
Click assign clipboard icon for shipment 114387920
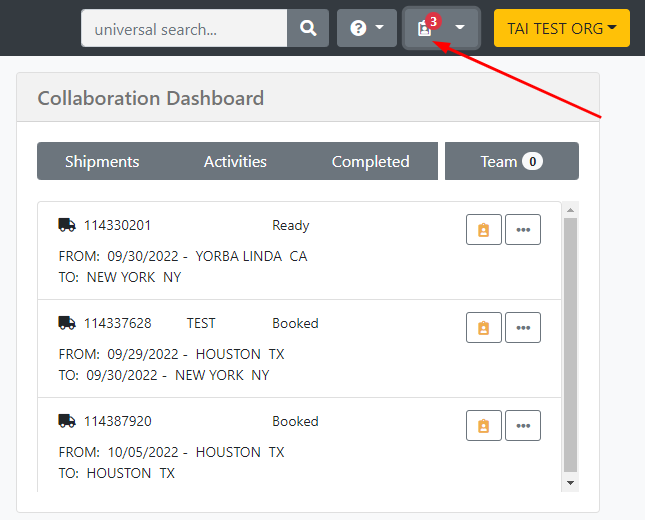tap(484, 425)
